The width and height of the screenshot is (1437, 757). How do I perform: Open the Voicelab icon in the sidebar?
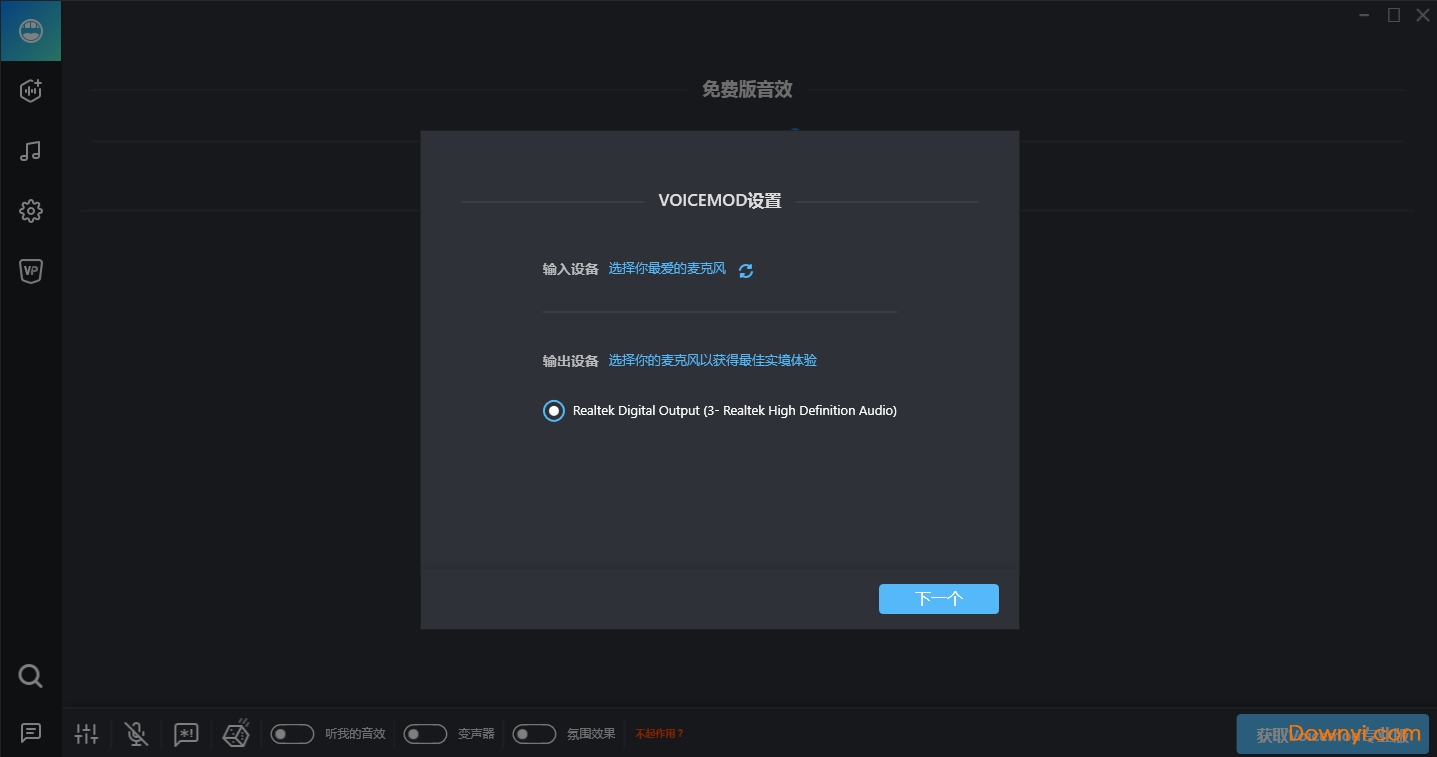pos(30,90)
